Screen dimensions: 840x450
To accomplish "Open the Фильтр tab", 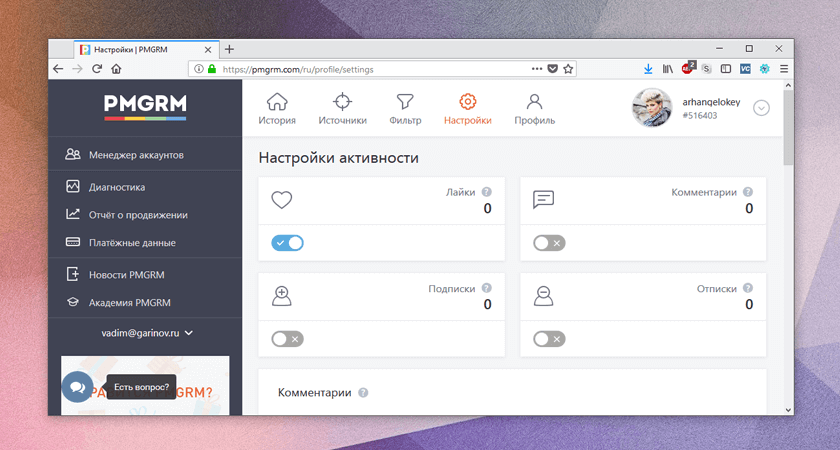I will [x=405, y=109].
